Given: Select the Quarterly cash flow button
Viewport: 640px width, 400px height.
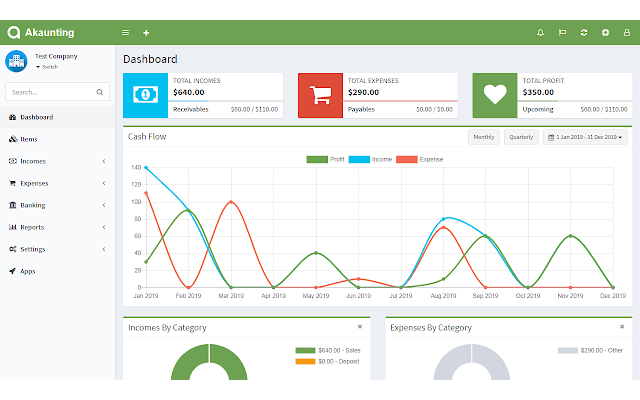Looking at the screenshot, I should pyautogui.click(x=521, y=137).
